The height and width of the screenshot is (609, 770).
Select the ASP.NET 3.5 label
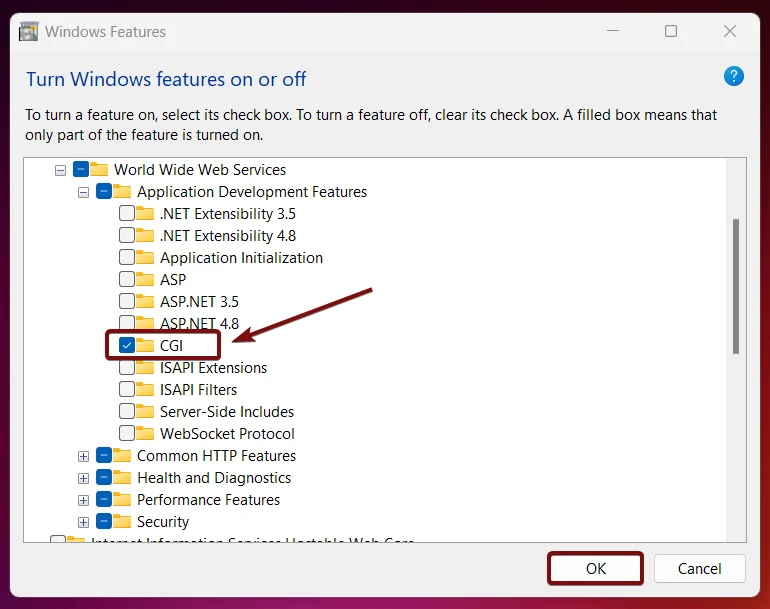(199, 302)
